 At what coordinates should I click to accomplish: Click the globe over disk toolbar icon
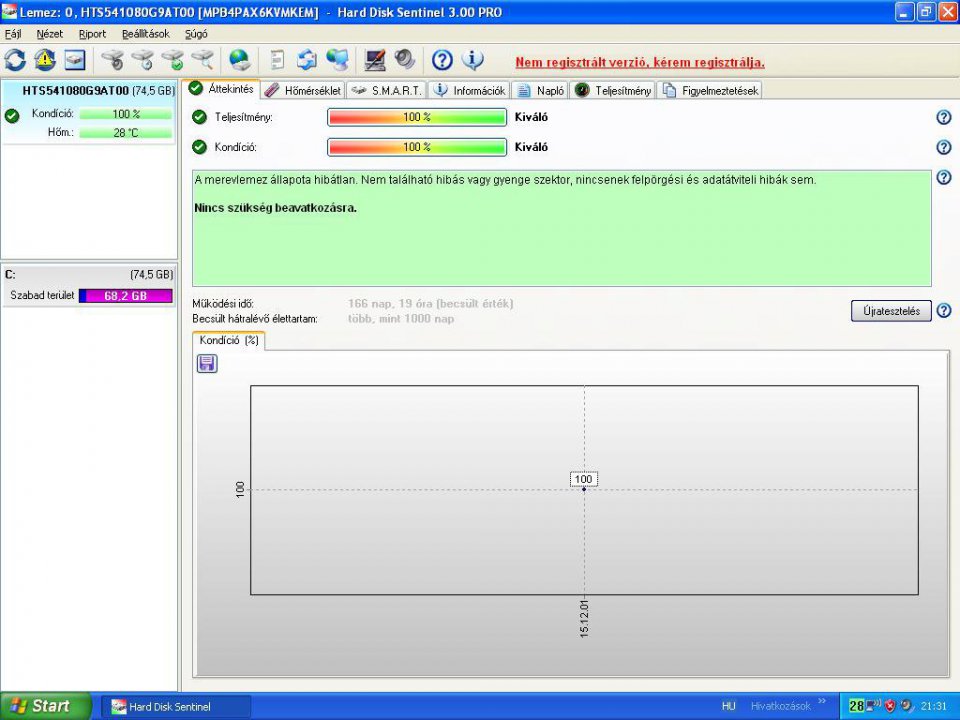coord(239,60)
